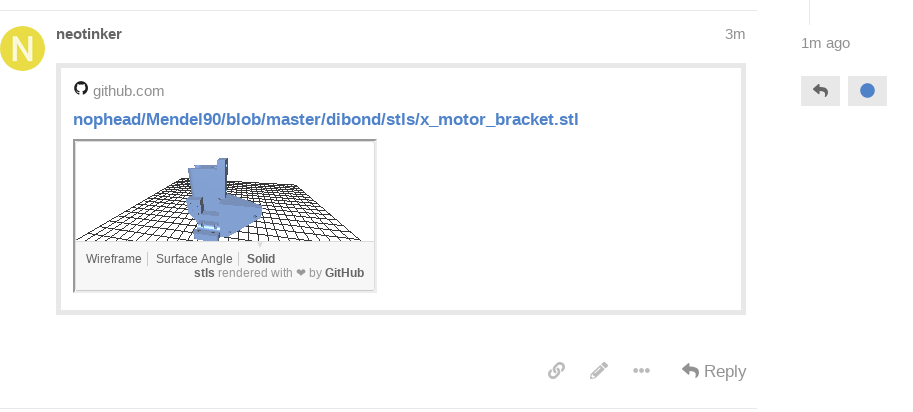Switch render mode to Wireframe
913x412 pixels.
pos(114,259)
